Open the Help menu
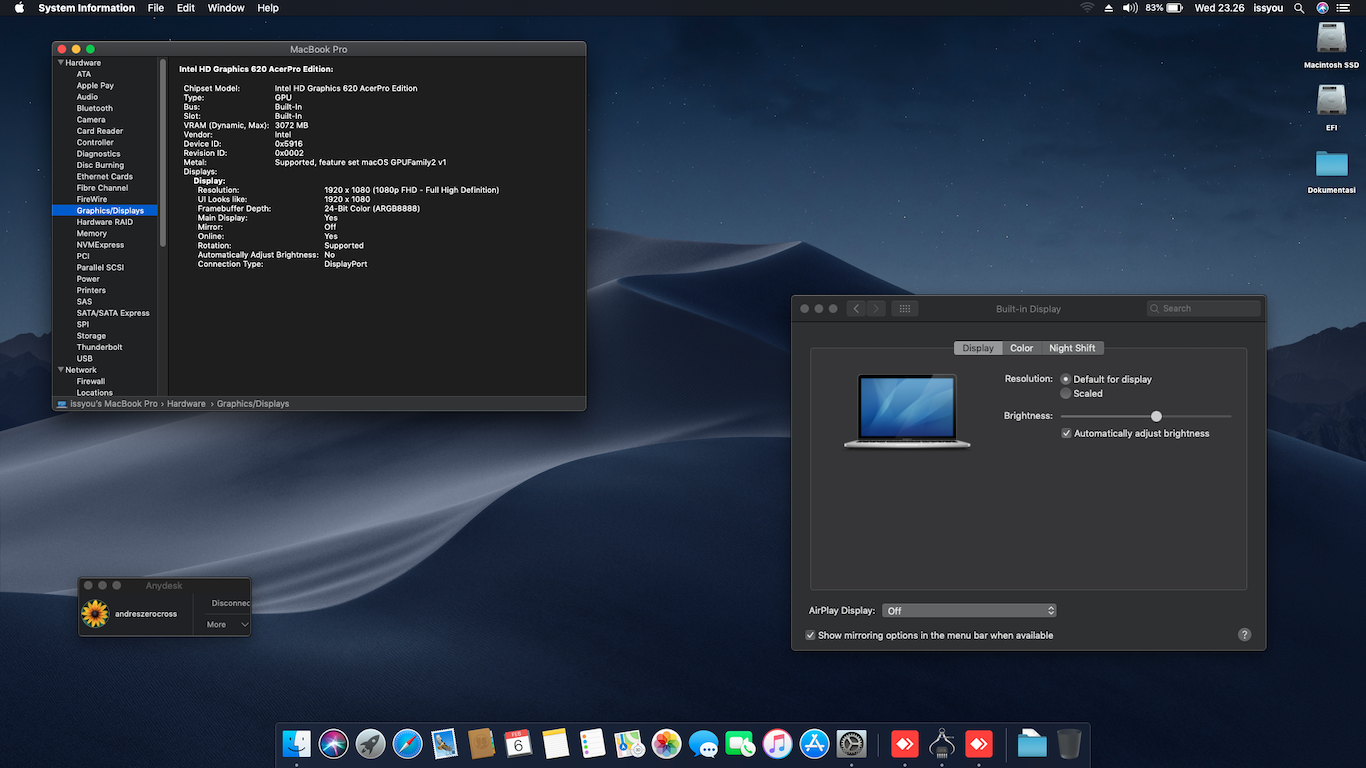Viewport: 1366px width, 768px height. coord(268,8)
